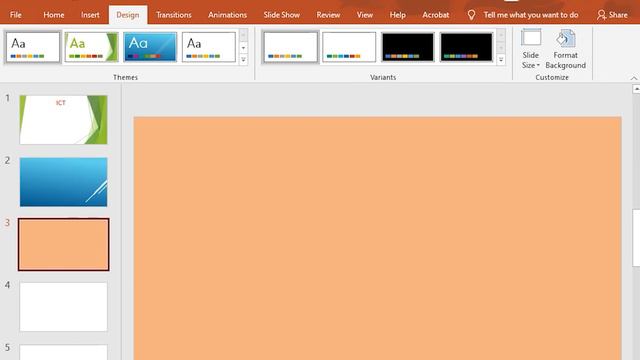Open the File tab

[16, 15]
